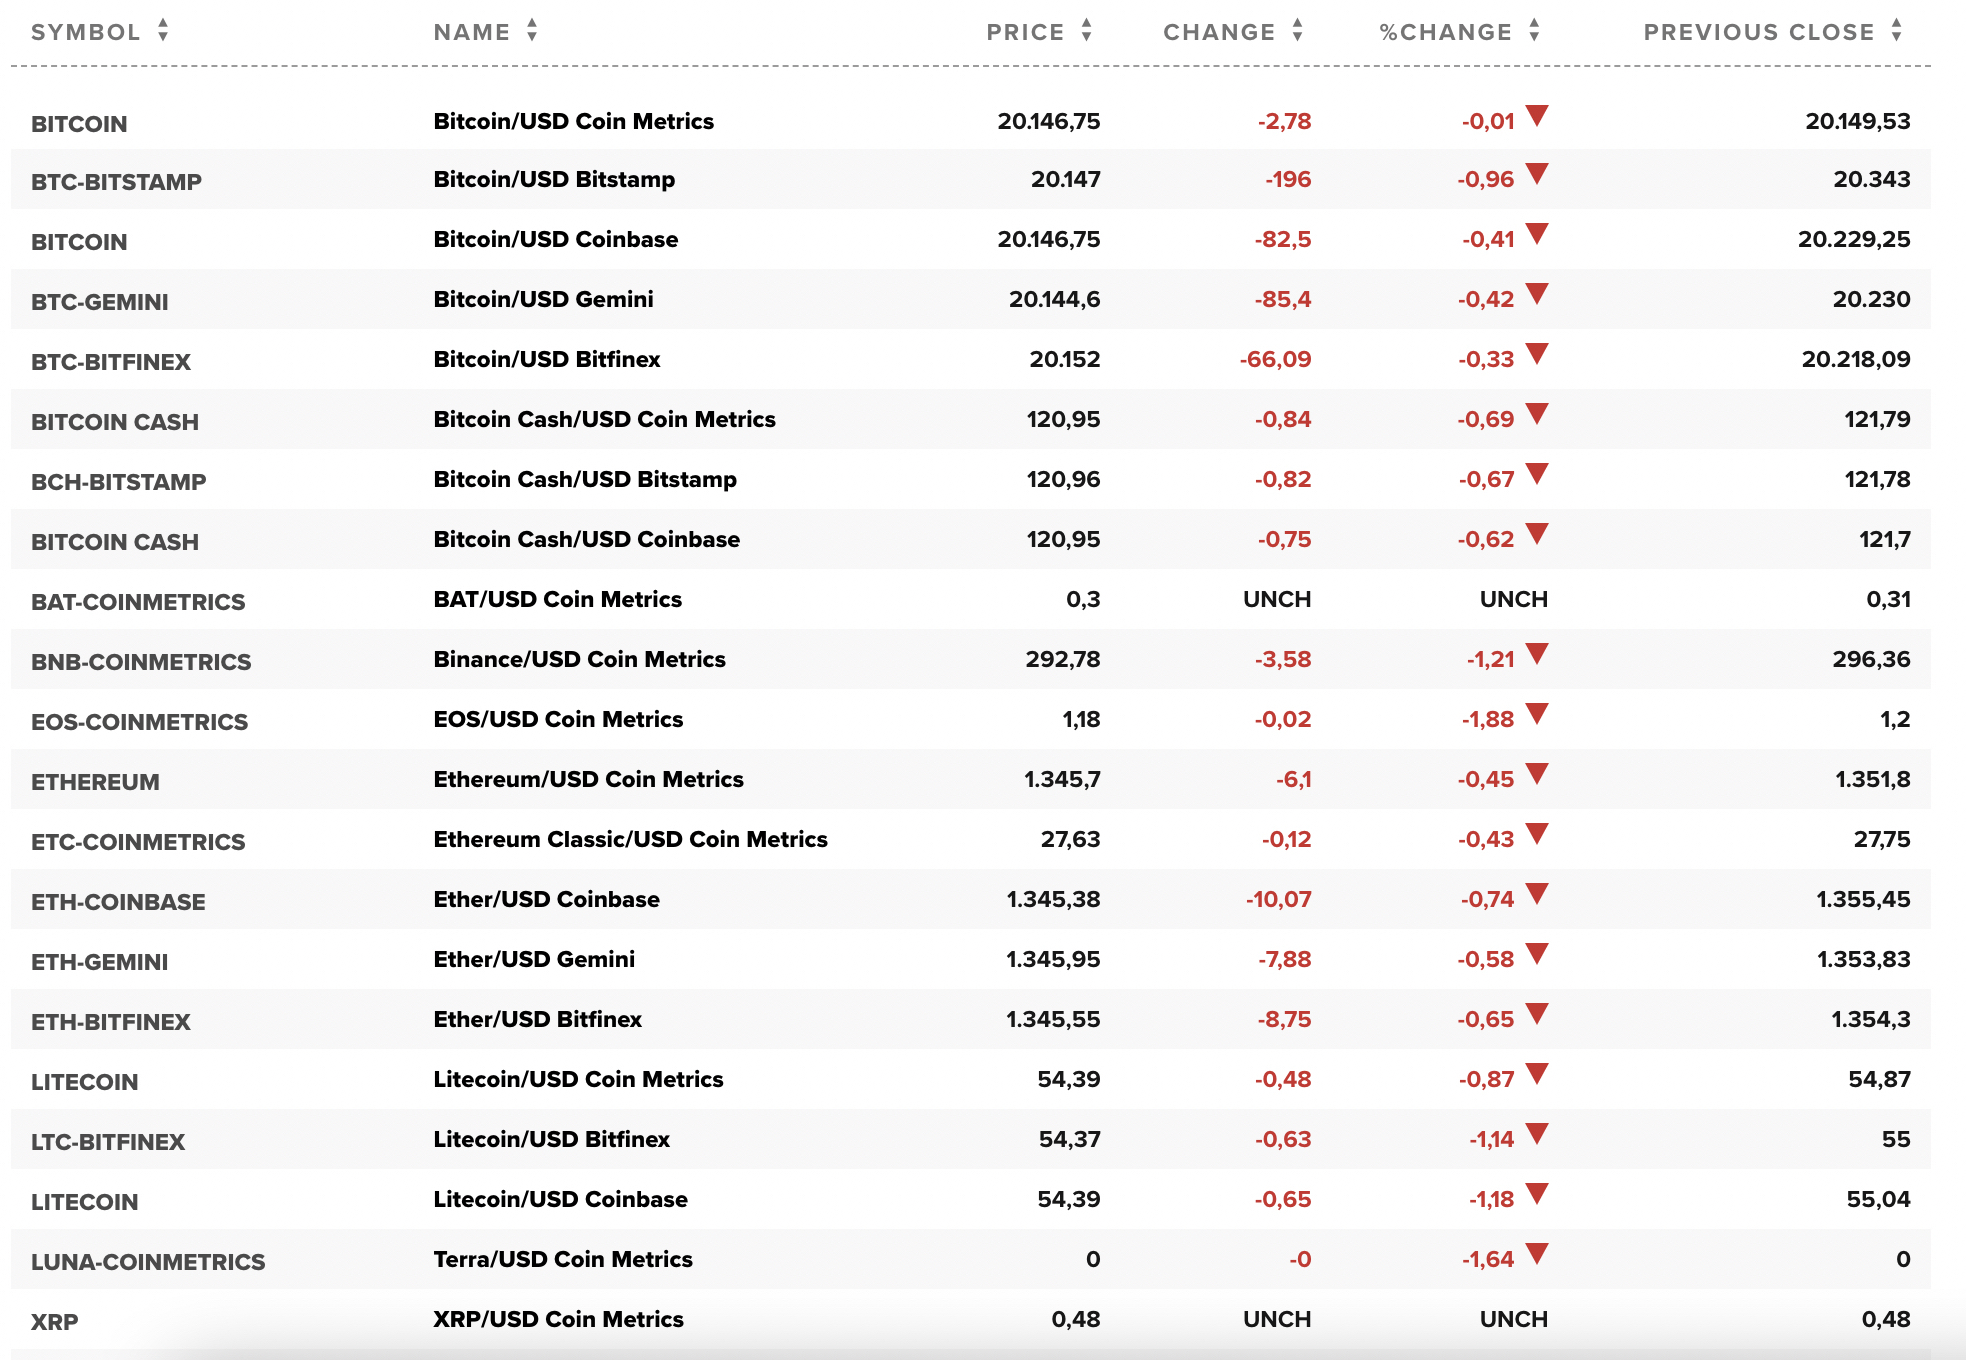Select the name Bitcoin/USD Gemini

(x=544, y=299)
